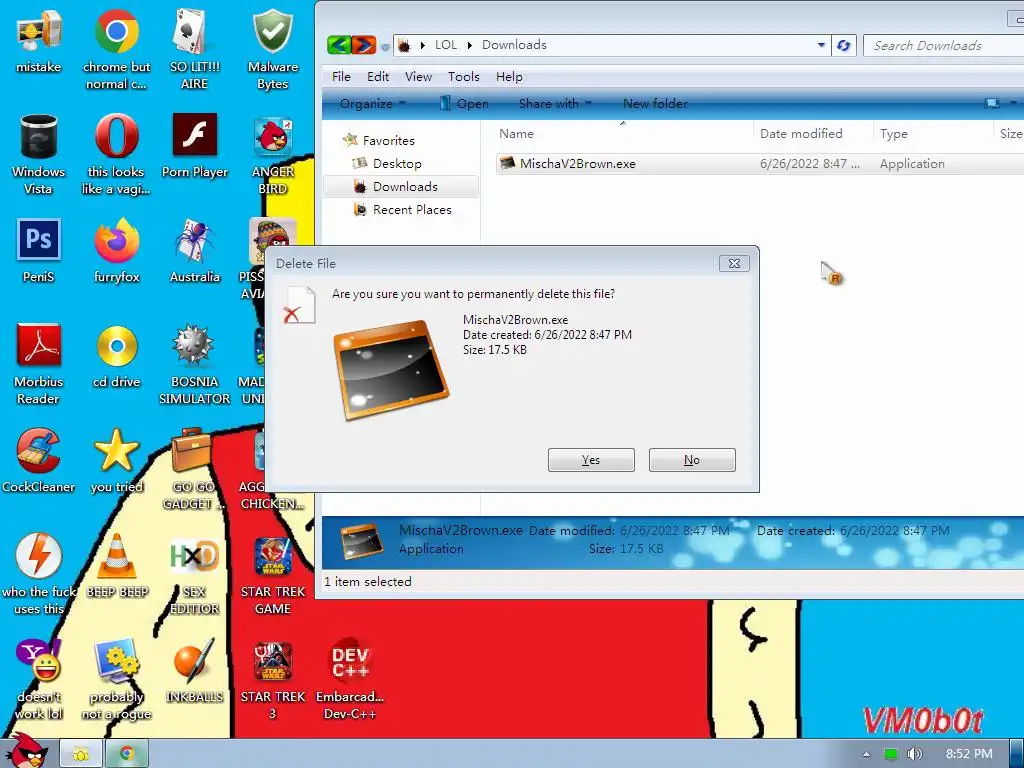Select the BEEP BEEP traffic cone icon
Viewport: 1024px width, 768px height.
(x=117, y=566)
